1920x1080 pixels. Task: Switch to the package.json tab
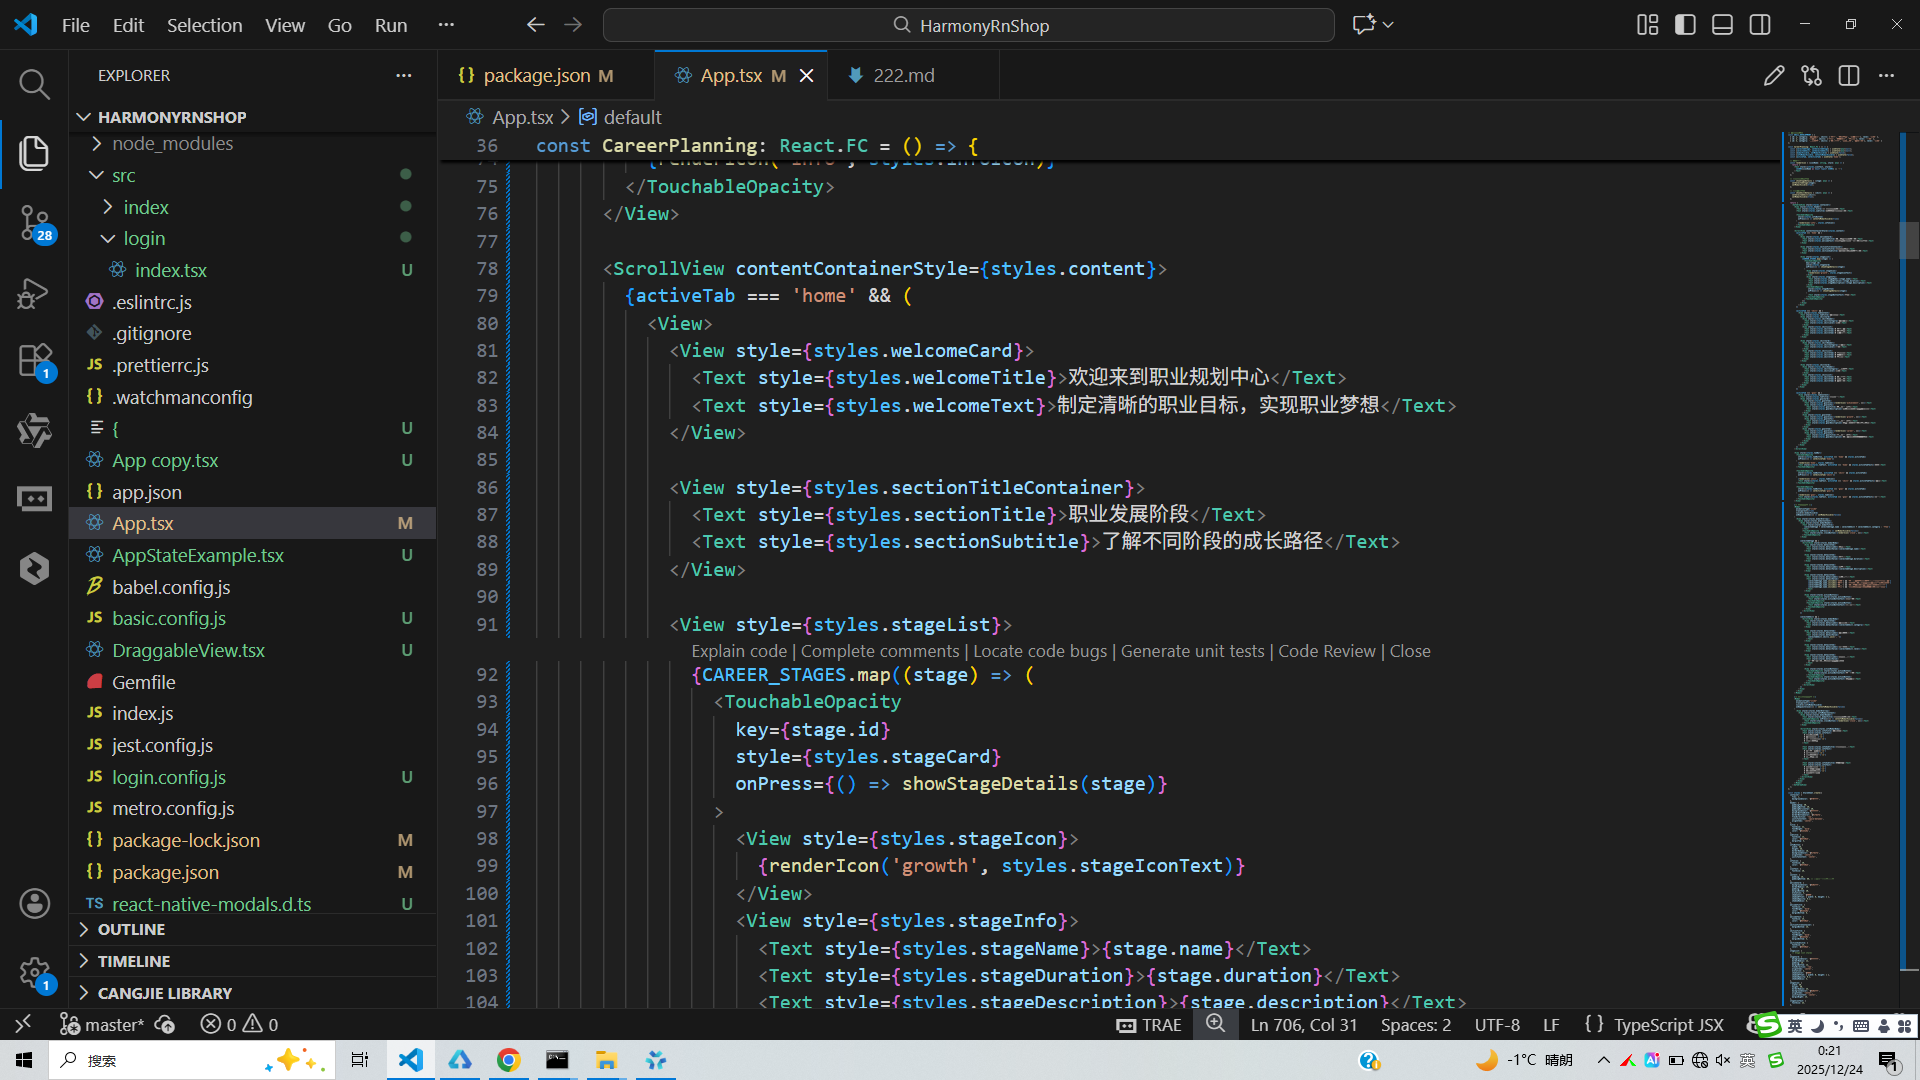pyautogui.click(x=536, y=76)
